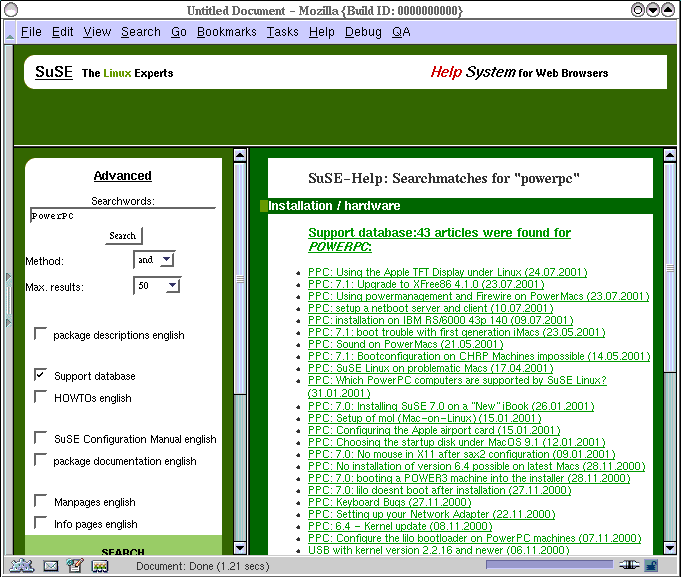Open the View menu

97,32
